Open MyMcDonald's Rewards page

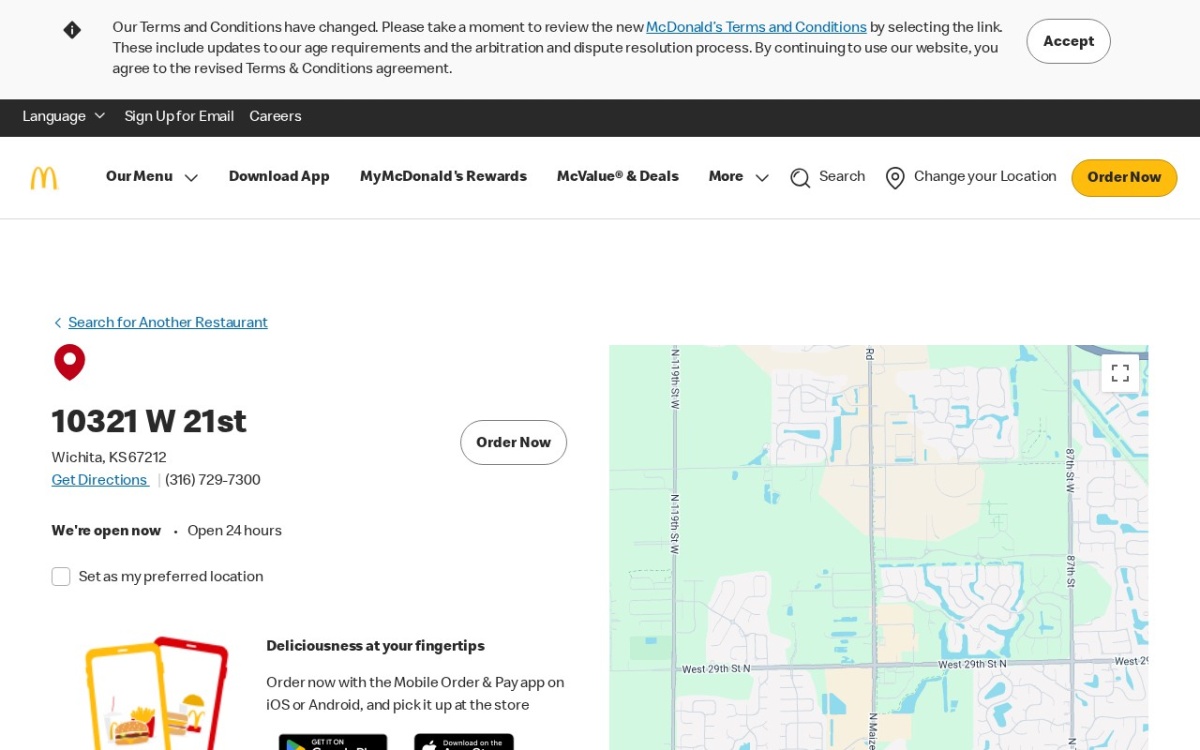click(443, 177)
